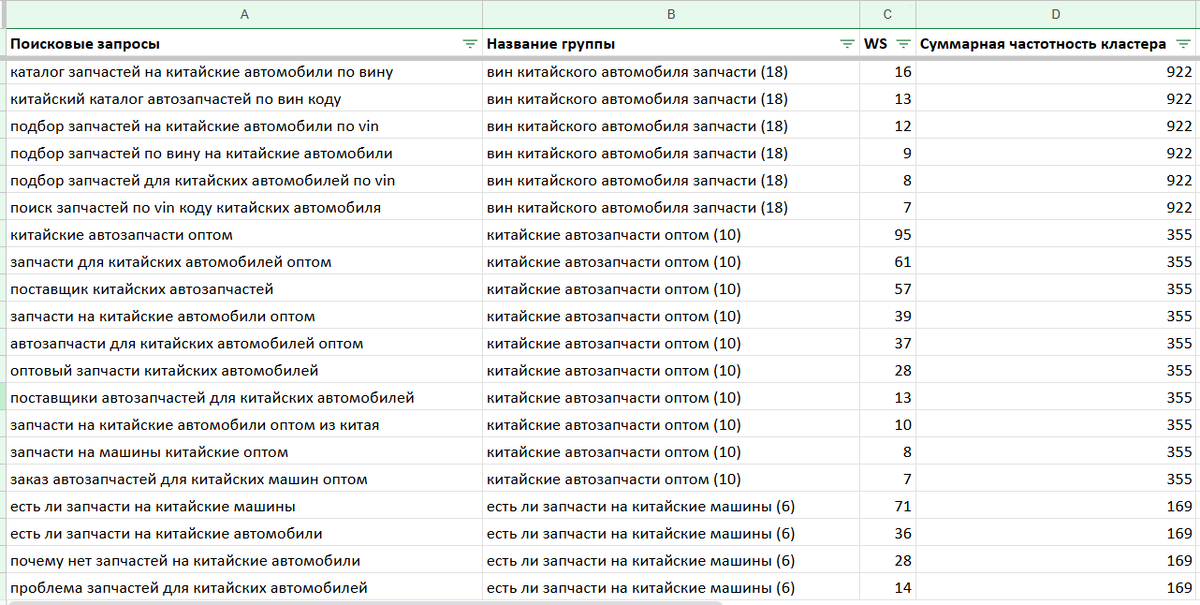The image size is (1200, 605).
Task: Select cell 'почему нет запчастей на китайские автомобили'
Action: click(x=243, y=561)
